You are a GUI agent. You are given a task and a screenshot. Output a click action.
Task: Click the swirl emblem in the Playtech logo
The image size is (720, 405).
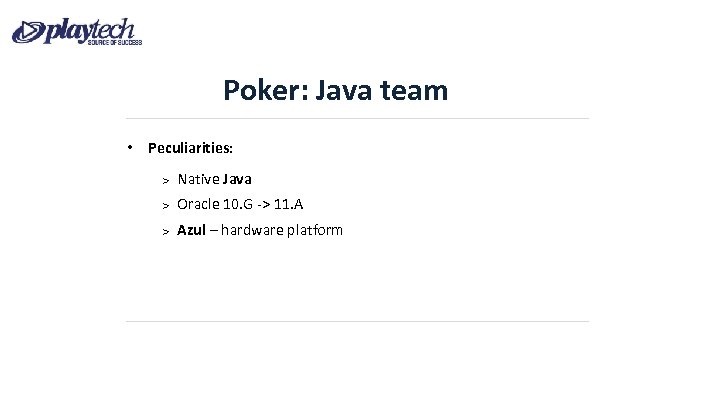coord(28,33)
